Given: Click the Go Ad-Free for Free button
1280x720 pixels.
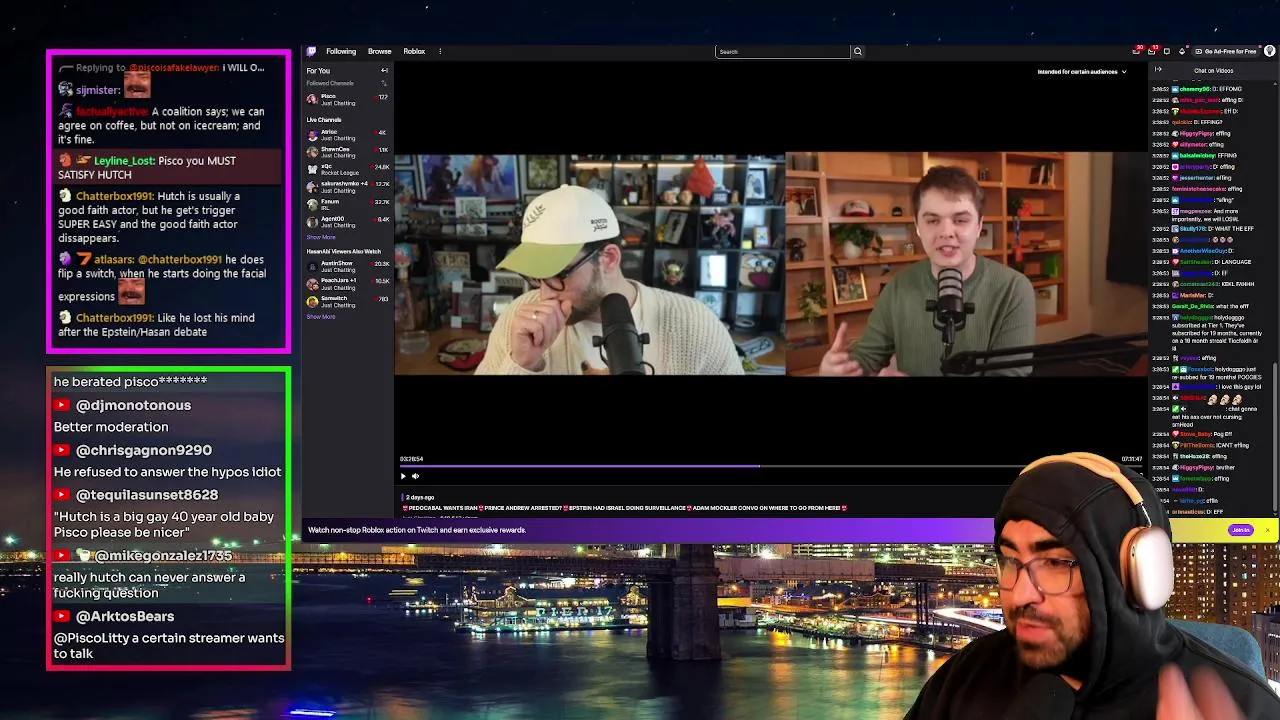Looking at the screenshot, I should click(x=1226, y=51).
